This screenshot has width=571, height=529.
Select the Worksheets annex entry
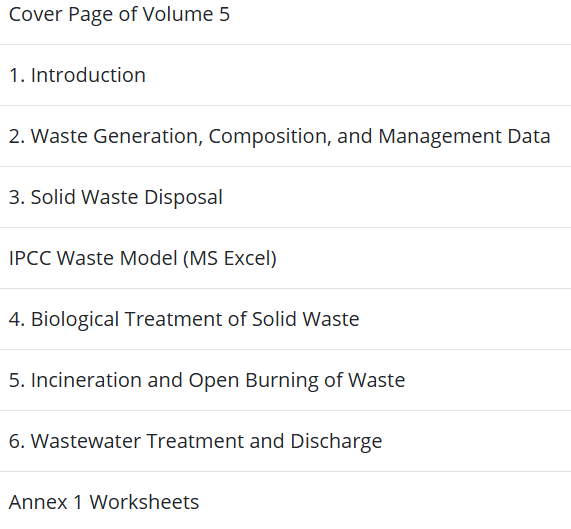[x=104, y=502]
